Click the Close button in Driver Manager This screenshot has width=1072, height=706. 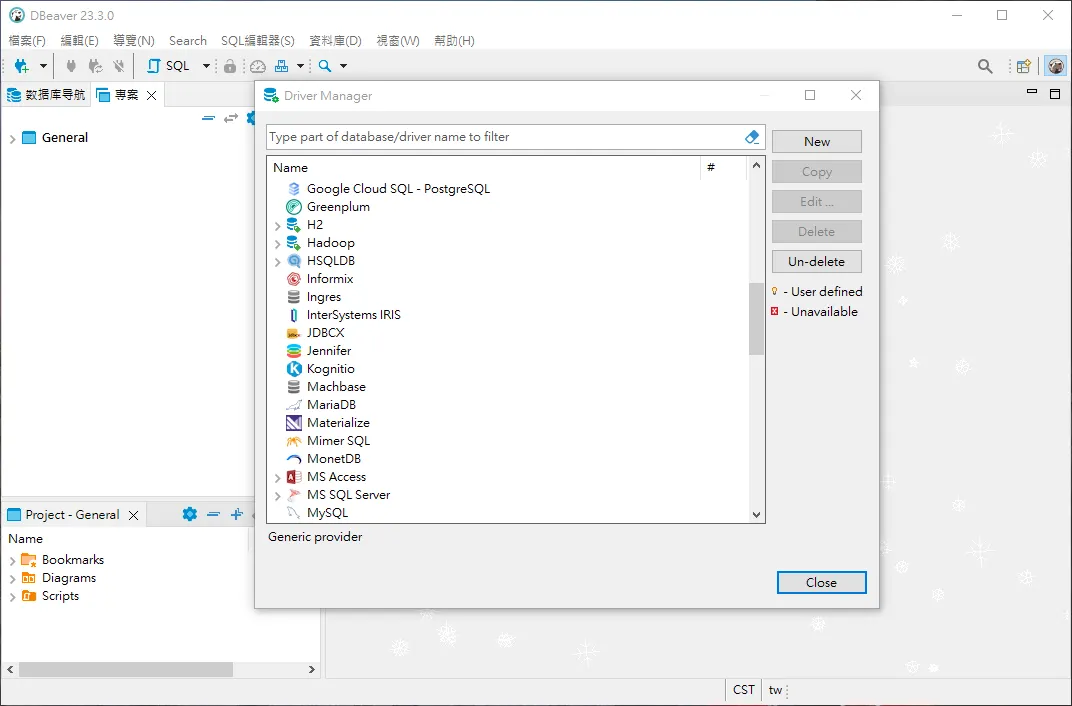pos(821,582)
